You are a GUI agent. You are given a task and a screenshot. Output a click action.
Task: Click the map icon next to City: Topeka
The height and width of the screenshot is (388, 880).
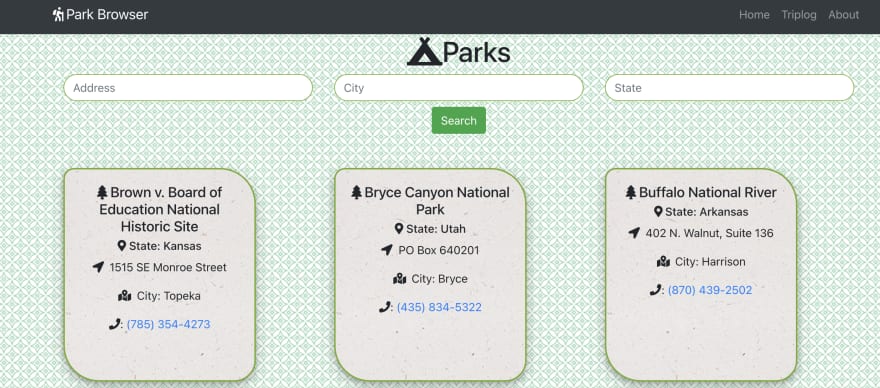pos(125,296)
